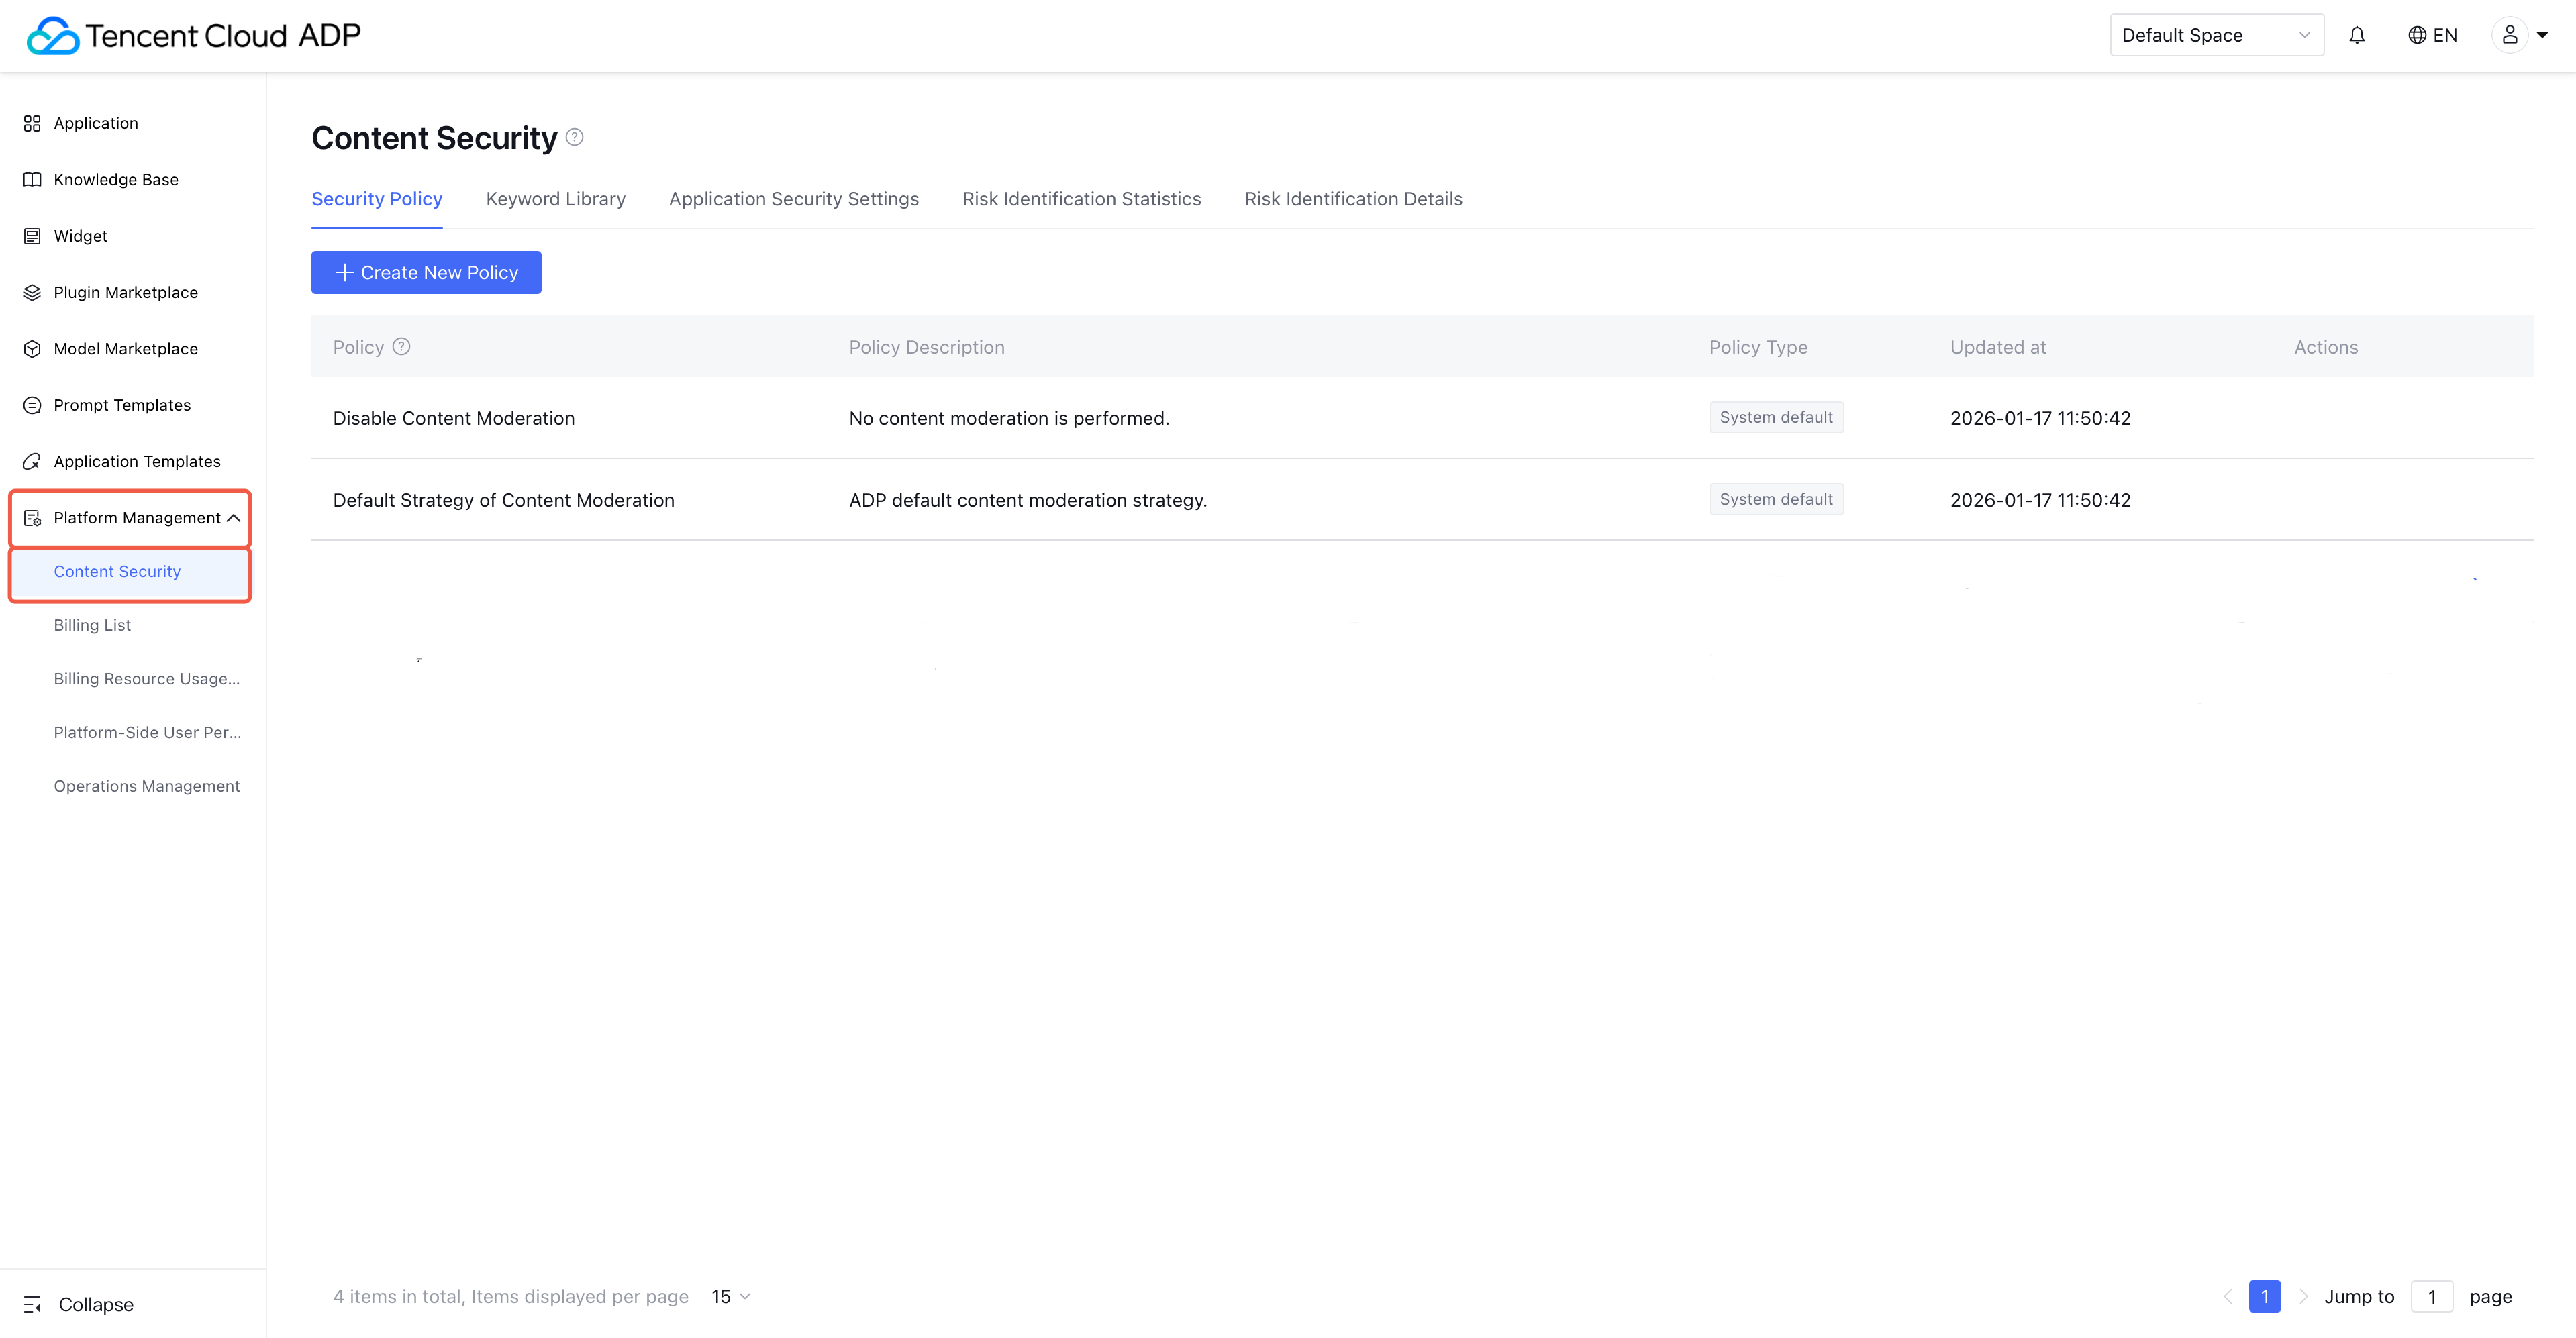The height and width of the screenshot is (1338, 2576).
Task: Click the help icon beside Content Security title
Action: tap(574, 137)
